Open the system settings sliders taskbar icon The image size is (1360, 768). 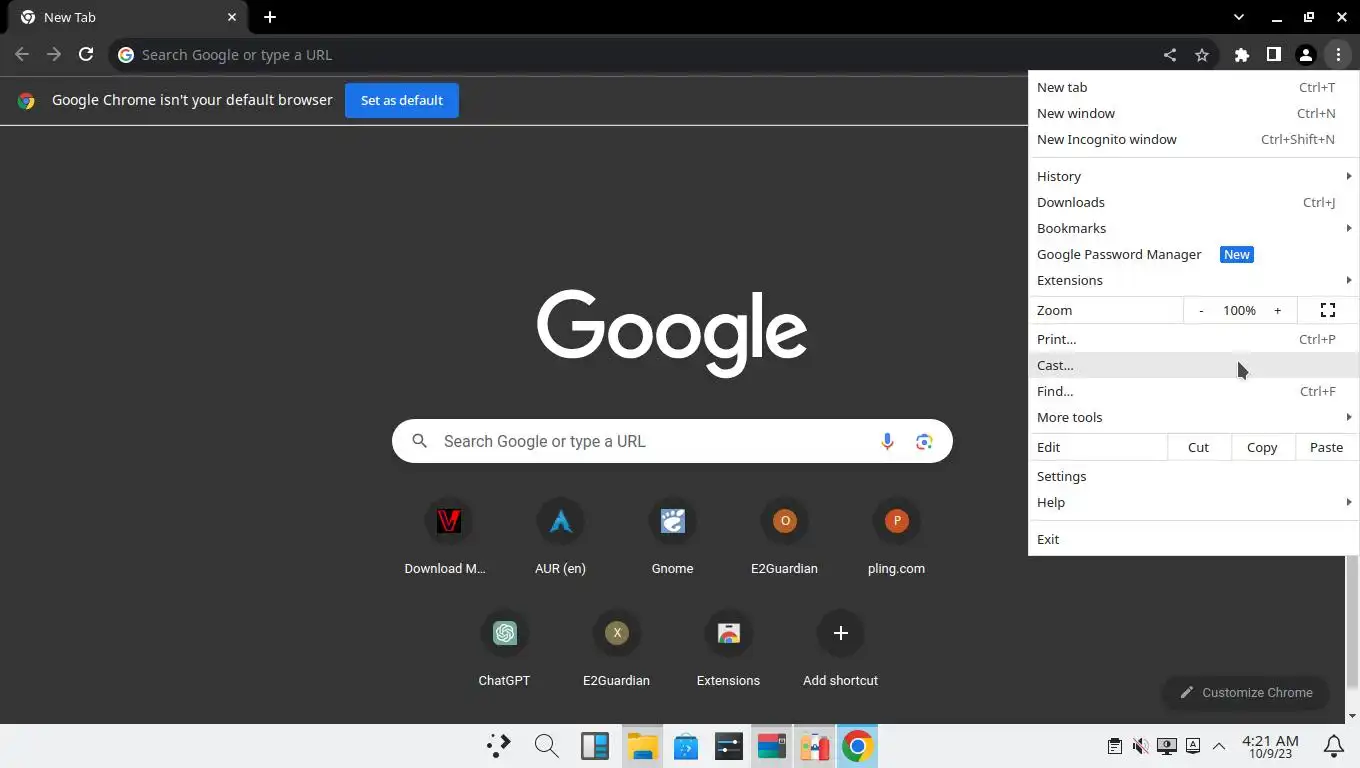pyautogui.click(x=729, y=746)
